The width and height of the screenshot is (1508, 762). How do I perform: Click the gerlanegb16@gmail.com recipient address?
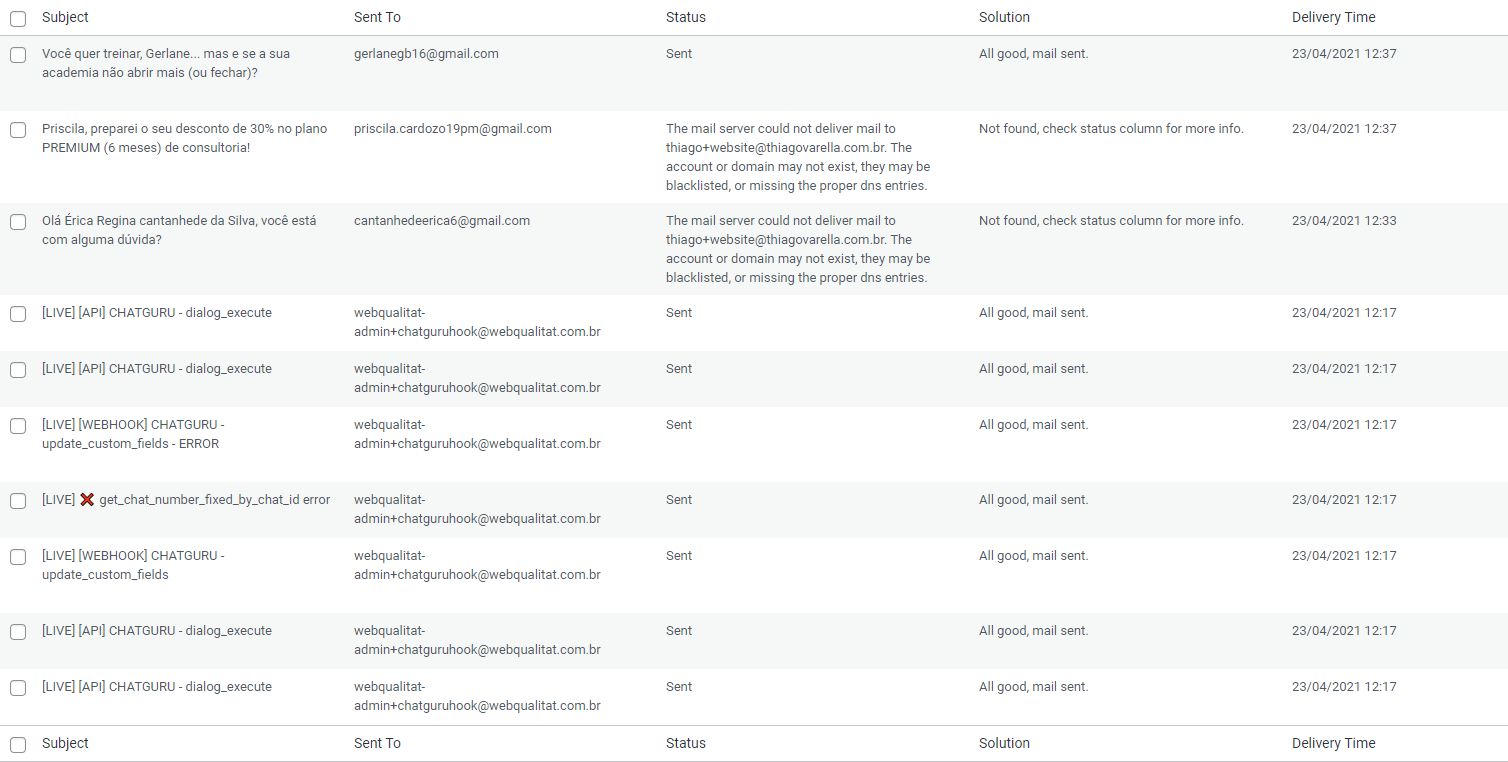pos(426,54)
